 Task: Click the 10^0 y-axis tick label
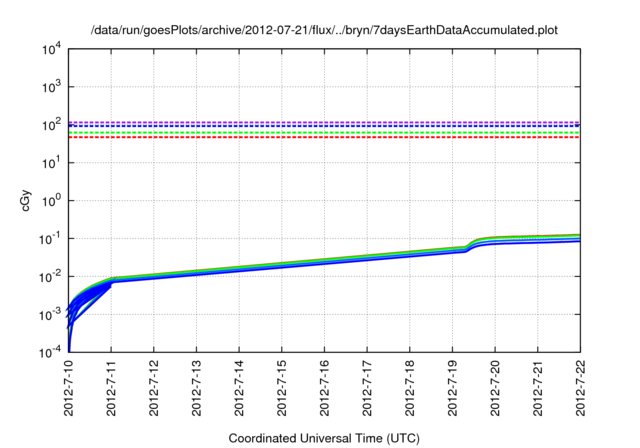(x=52, y=201)
